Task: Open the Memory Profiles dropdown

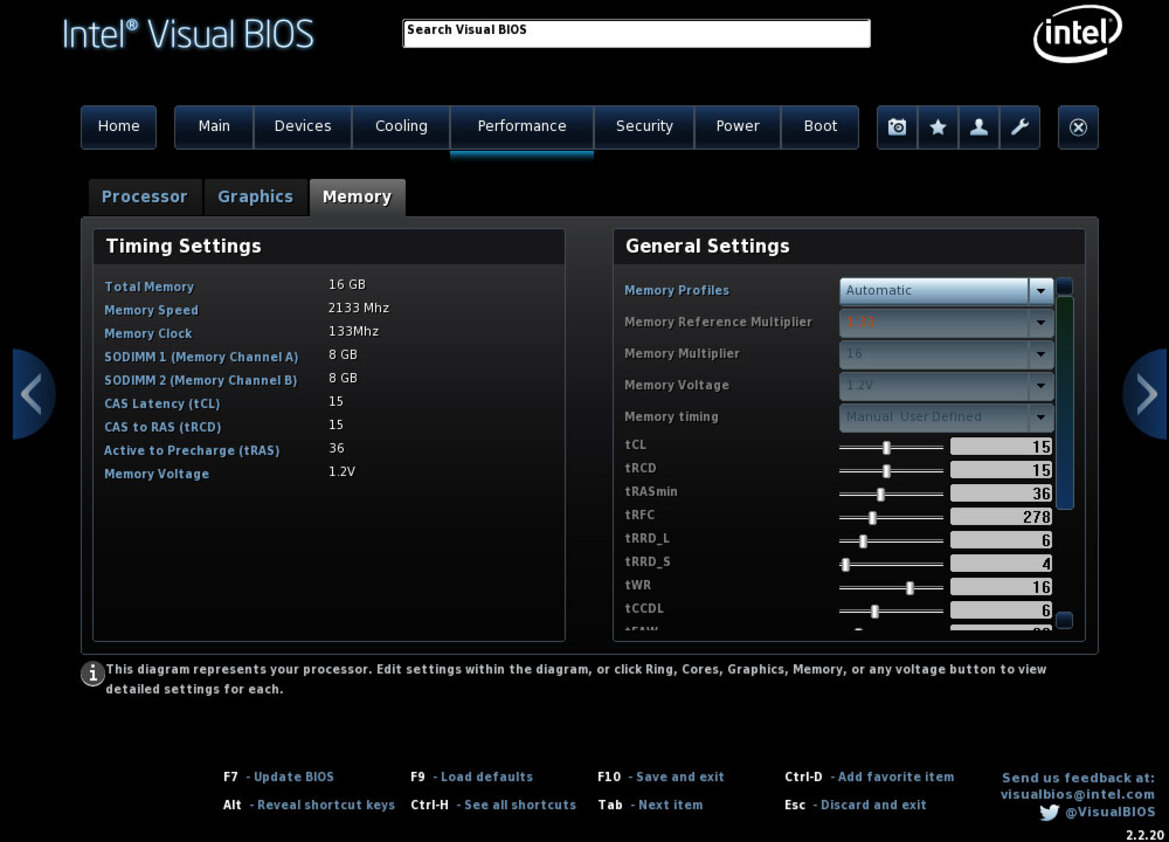Action: [x=946, y=291]
